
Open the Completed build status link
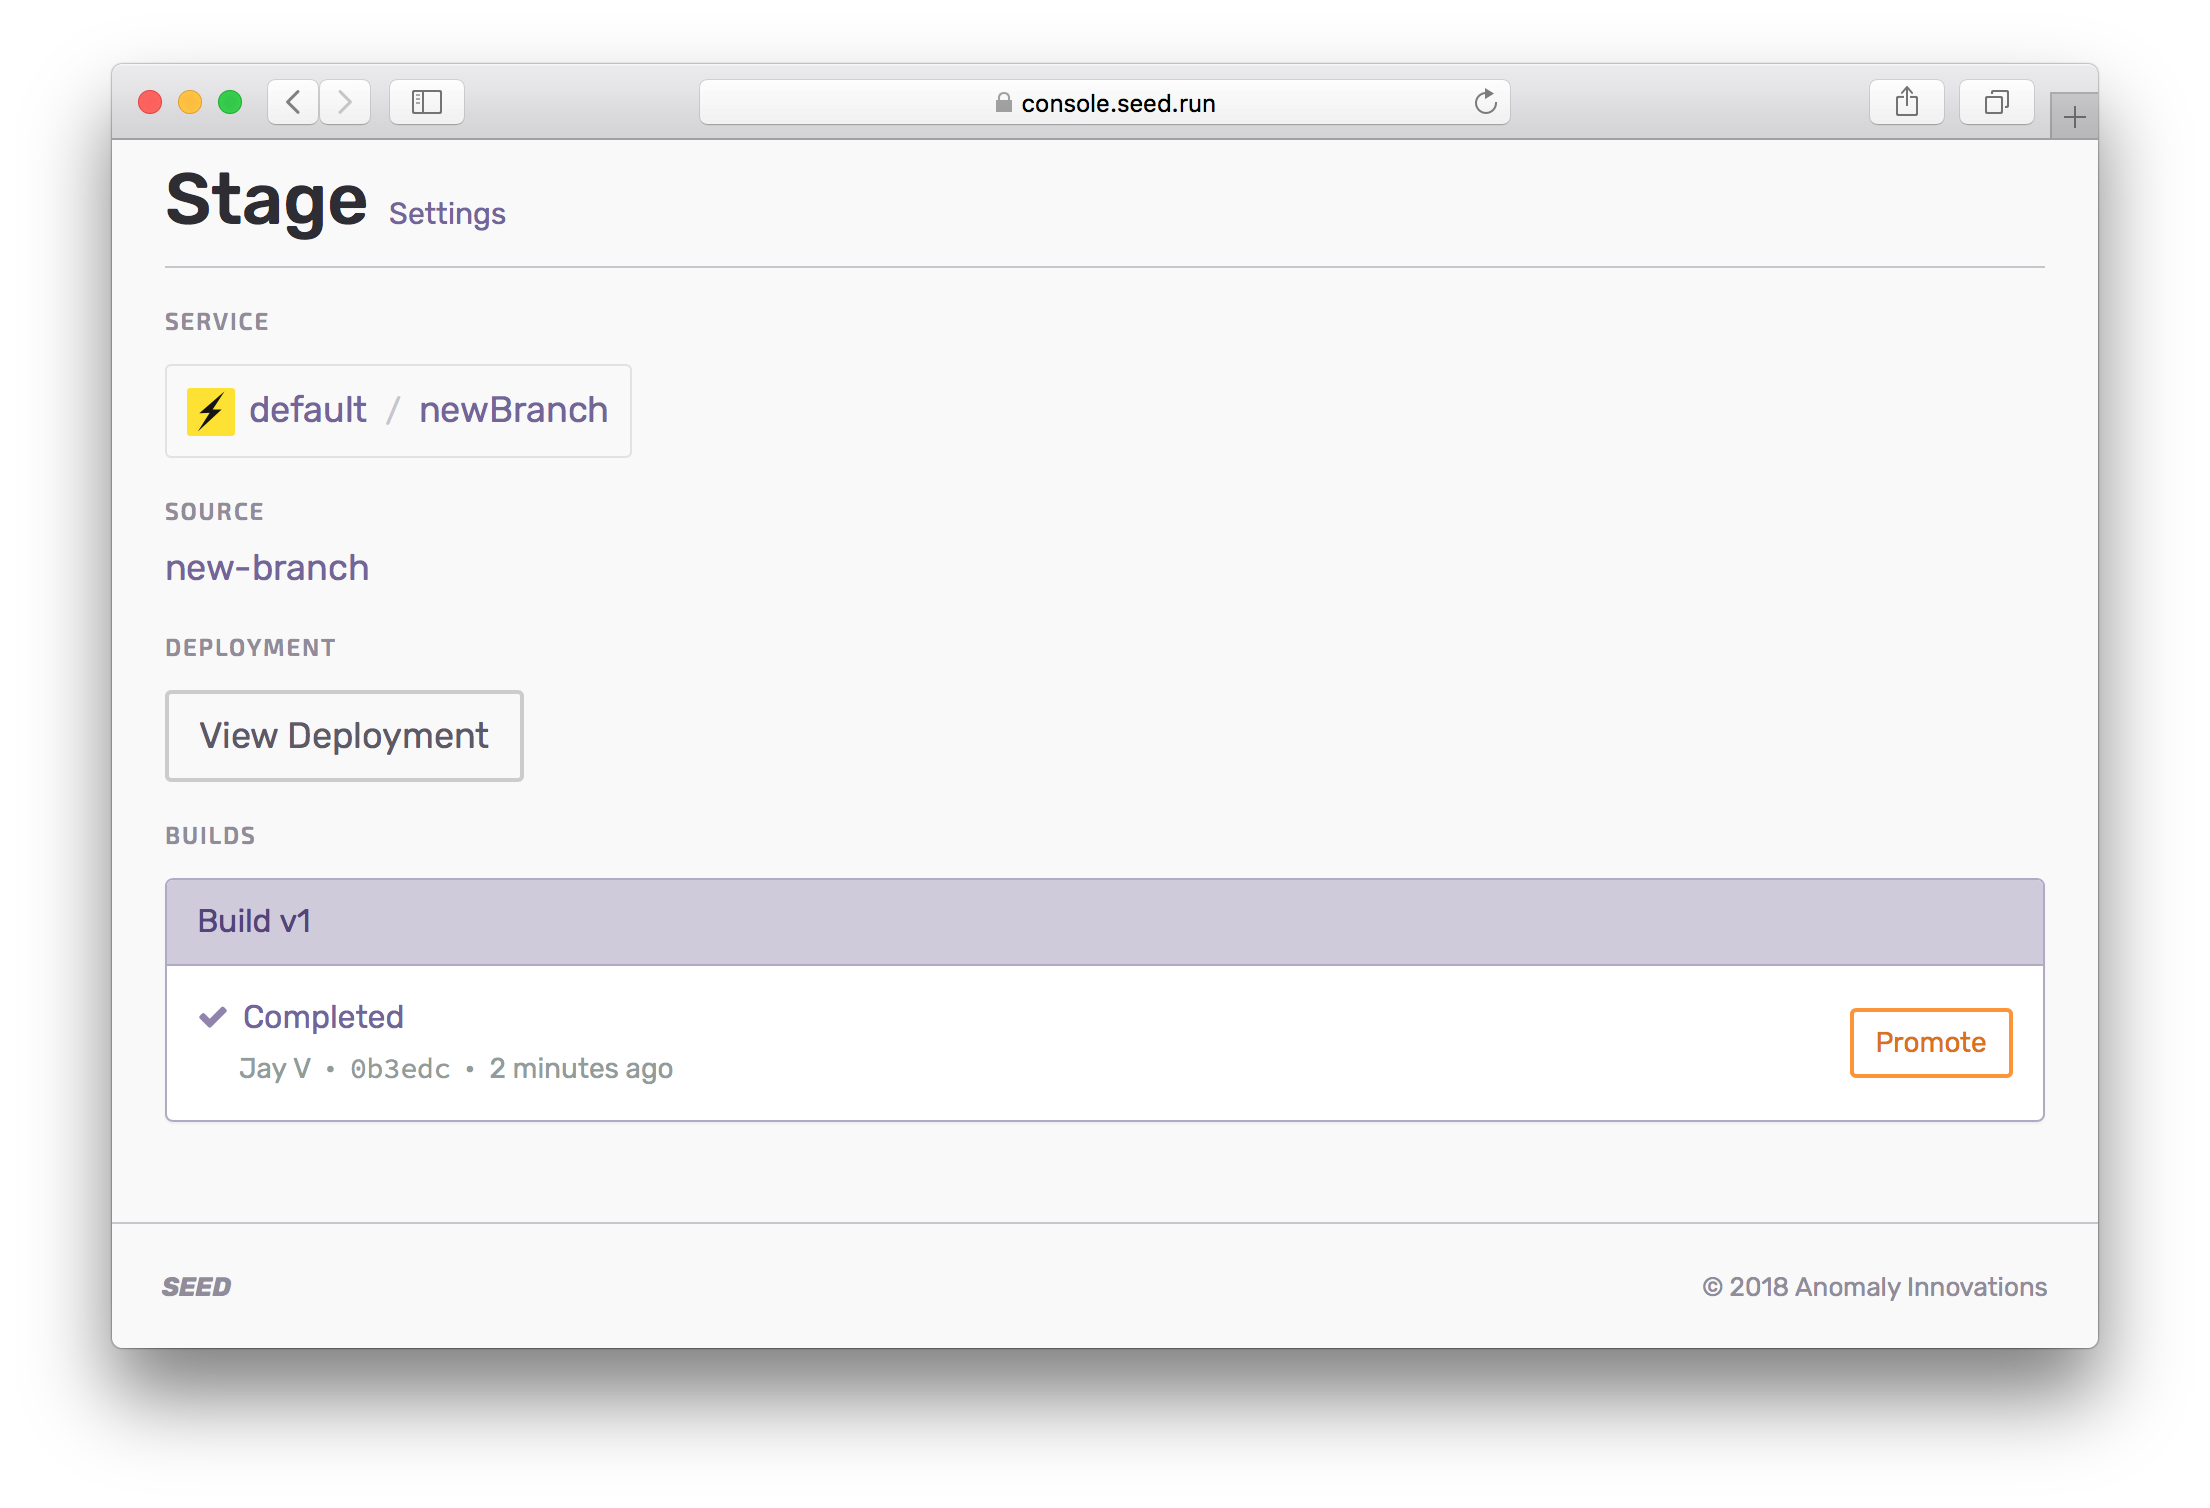(323, 1017)
